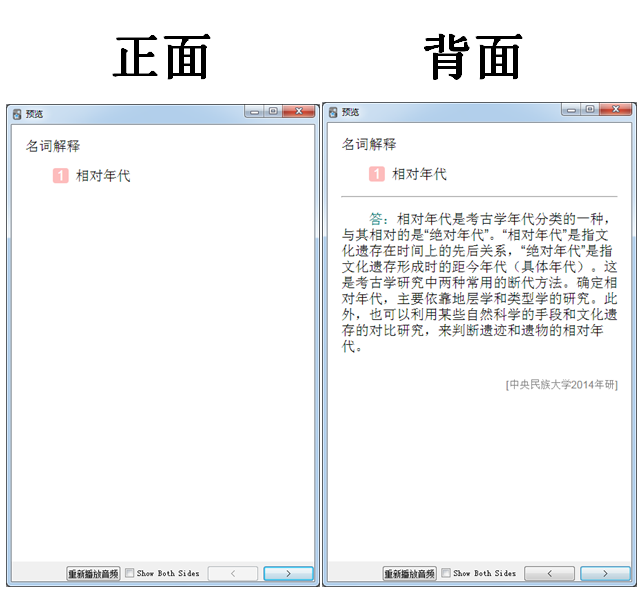The height and width of the screenshot is (593, 638).
Task: Click 预览 title of right window
Action: (x=350, y=112)
